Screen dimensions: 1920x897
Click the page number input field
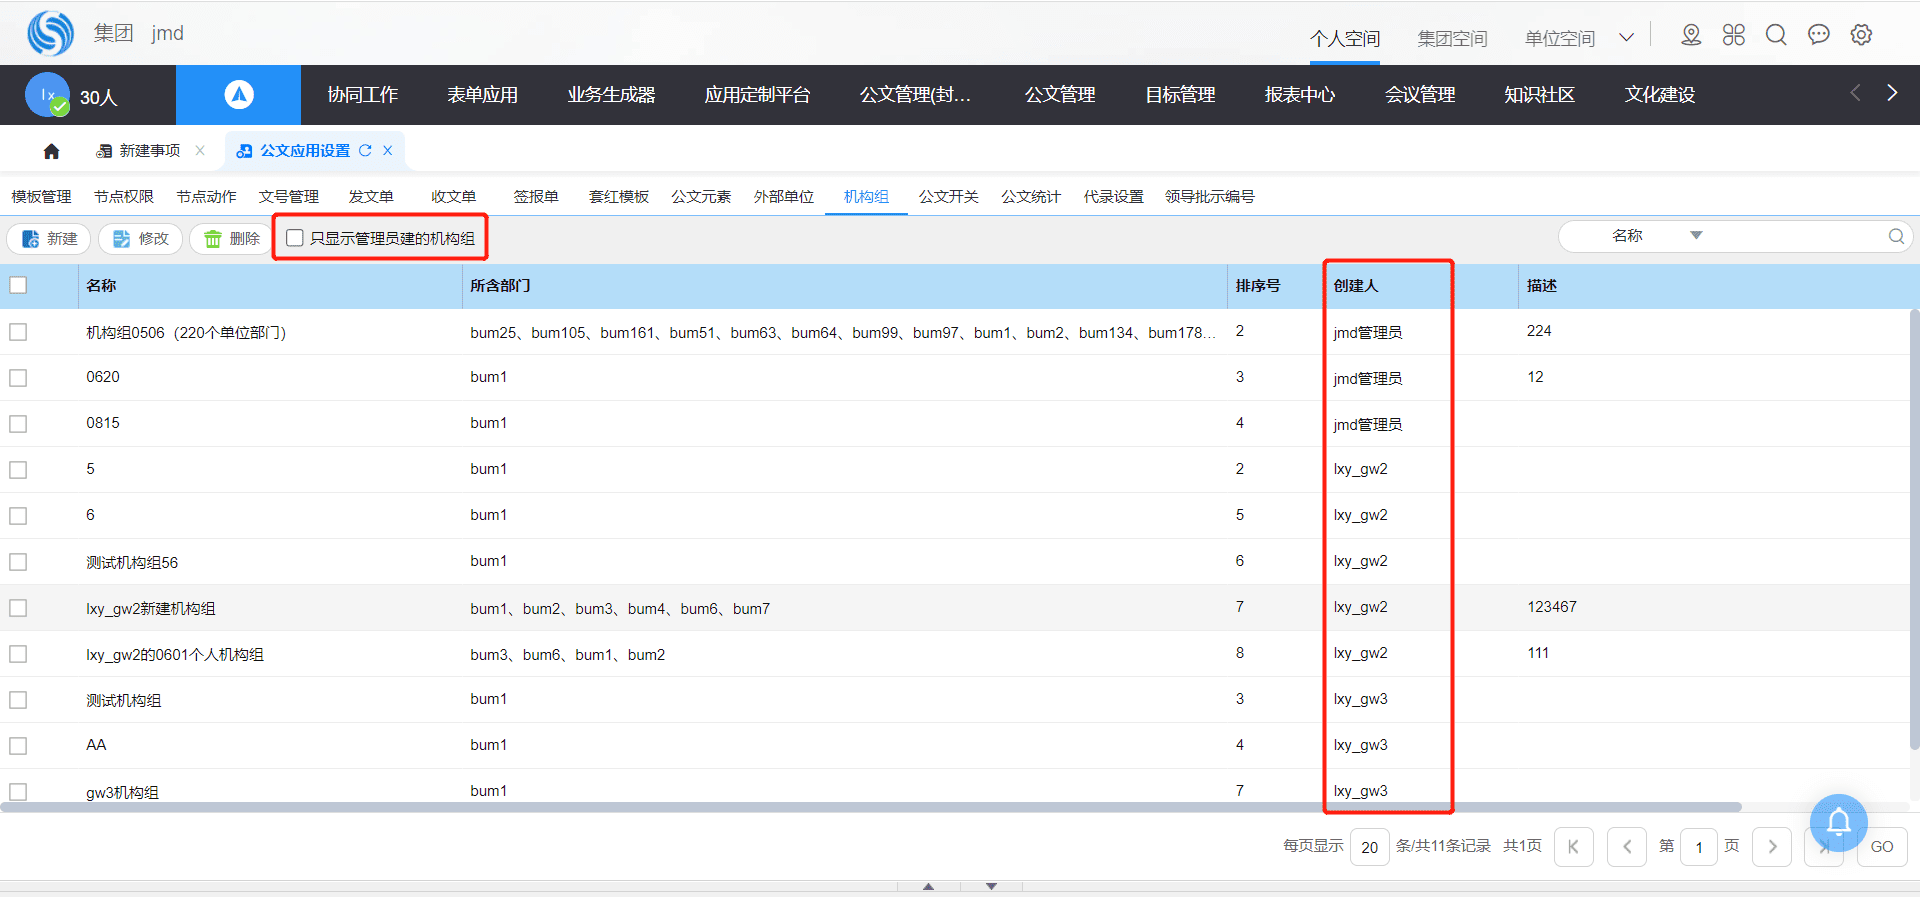click(1699, 847)
